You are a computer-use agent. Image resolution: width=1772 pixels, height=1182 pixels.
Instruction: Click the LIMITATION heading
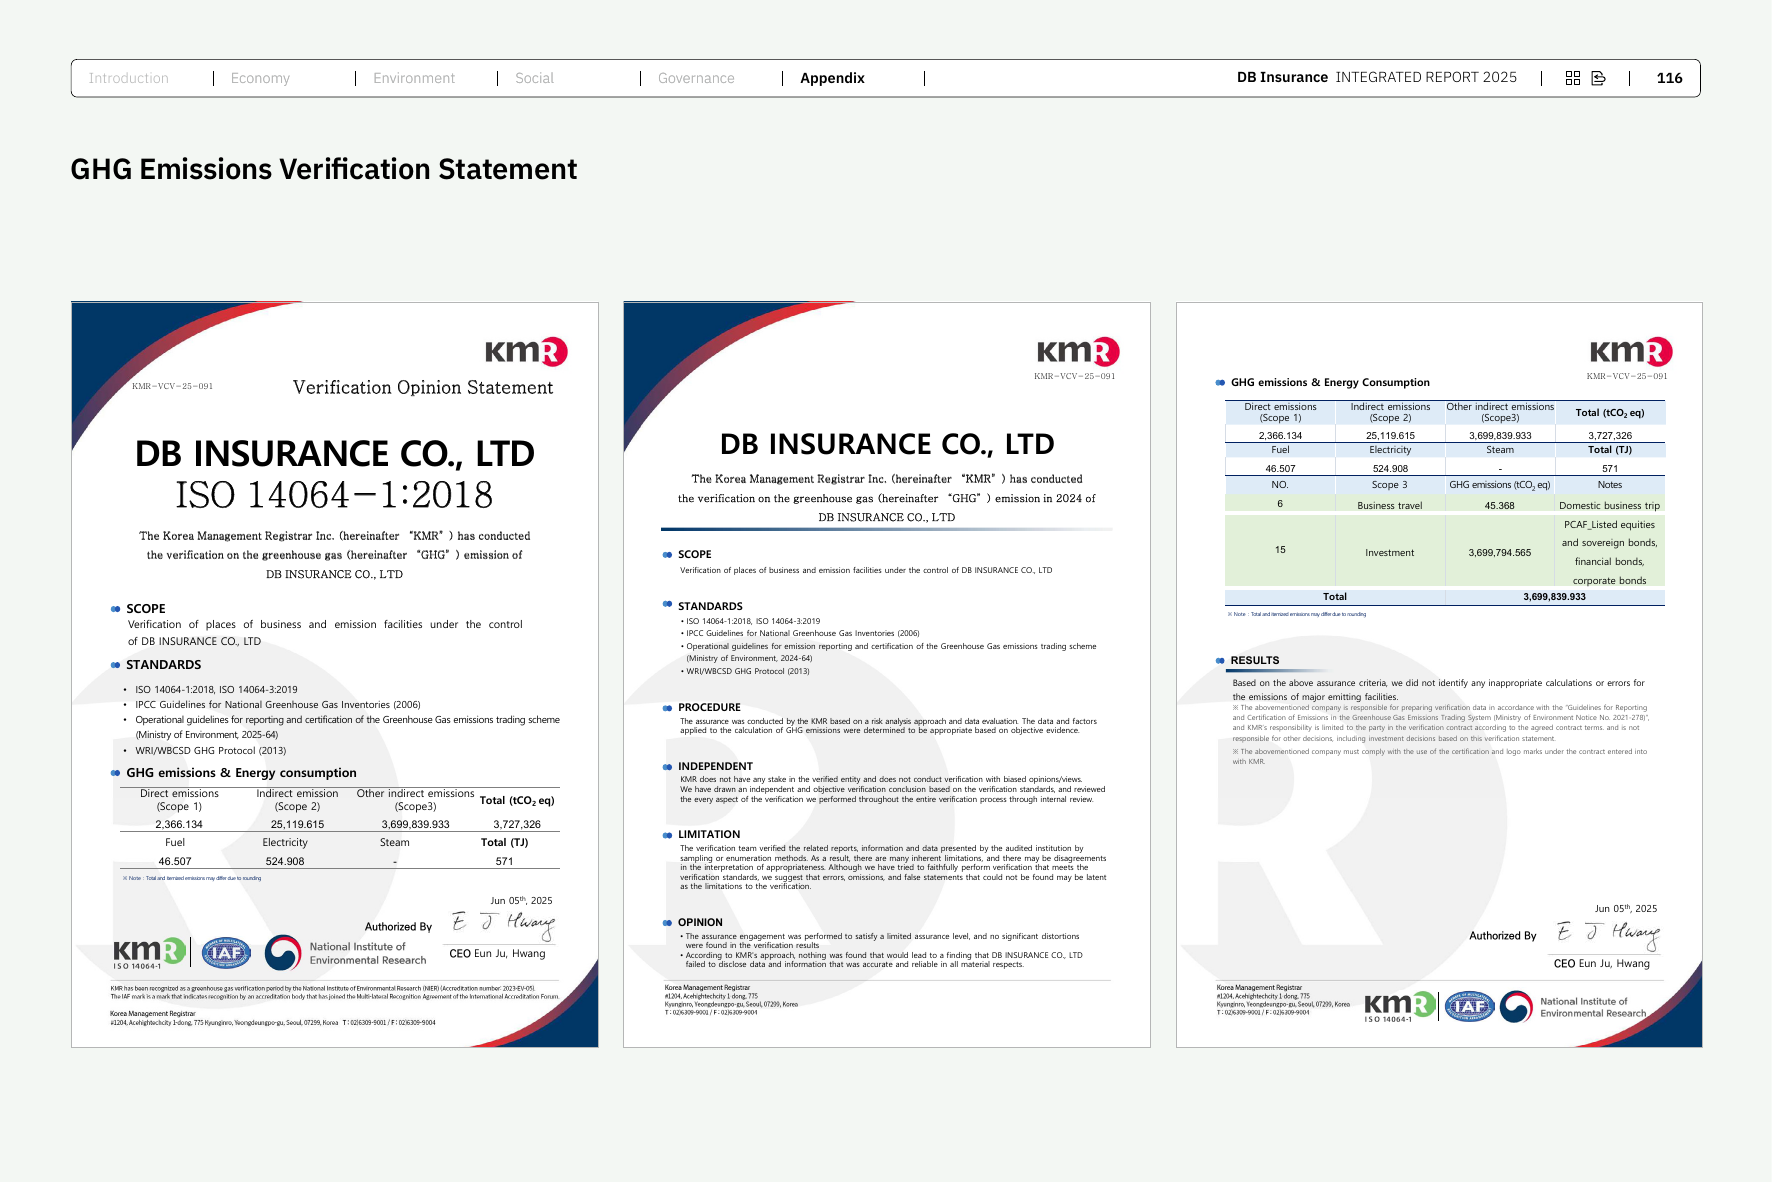709,834
